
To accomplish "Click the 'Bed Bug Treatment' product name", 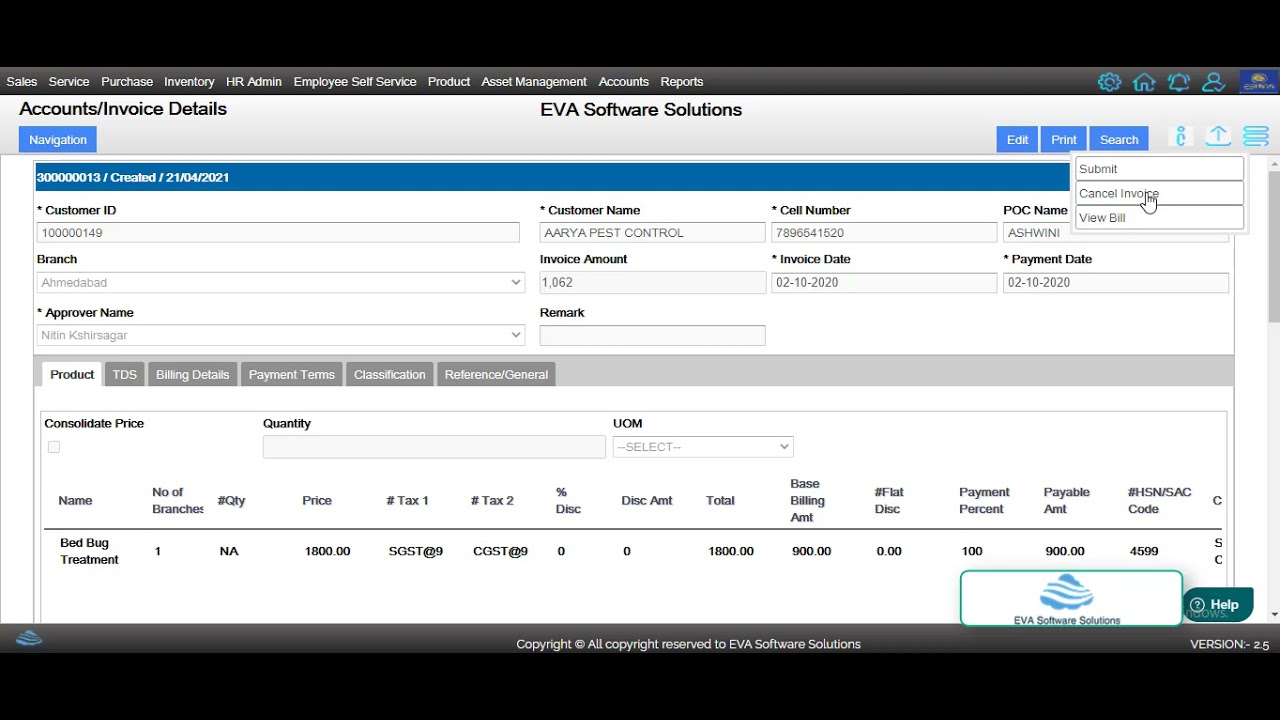I will (x=89, y=551).
